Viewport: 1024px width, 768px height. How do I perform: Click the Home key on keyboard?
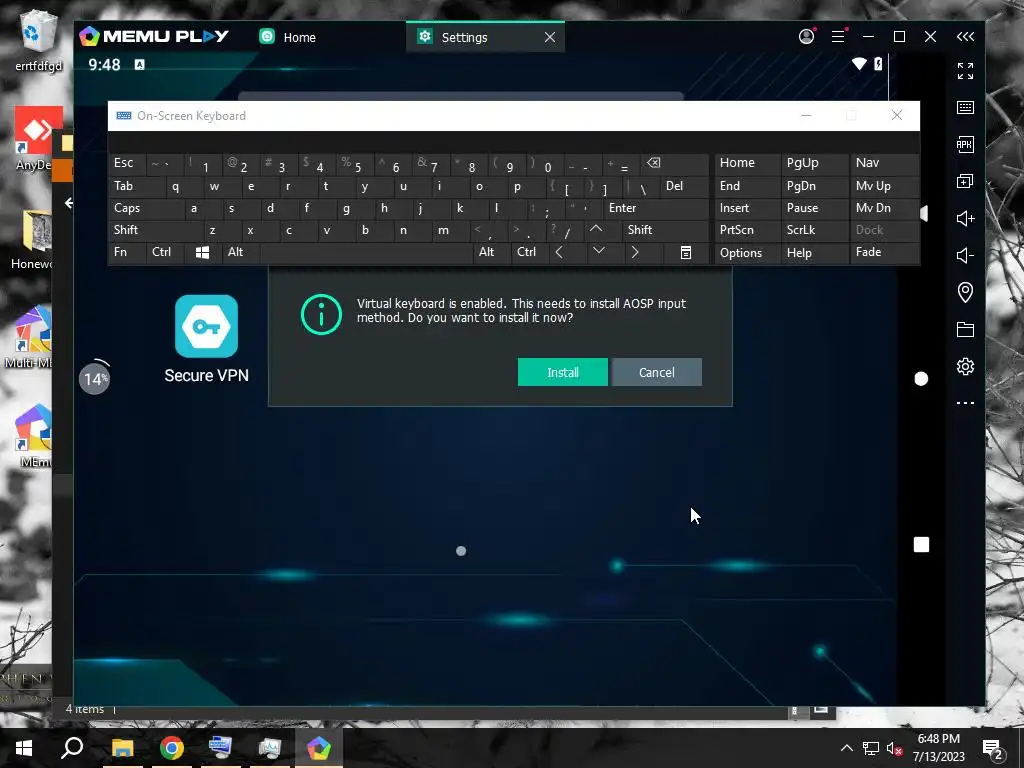[x=747, y=163]
